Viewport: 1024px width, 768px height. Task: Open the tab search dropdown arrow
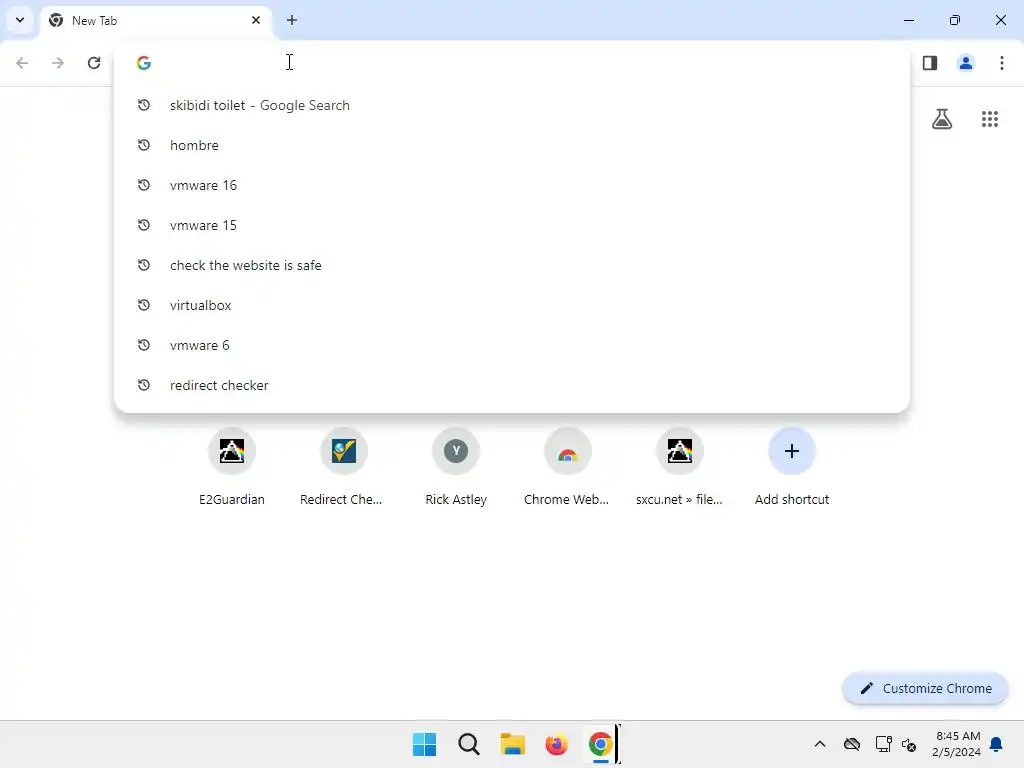tap(20, 20)
